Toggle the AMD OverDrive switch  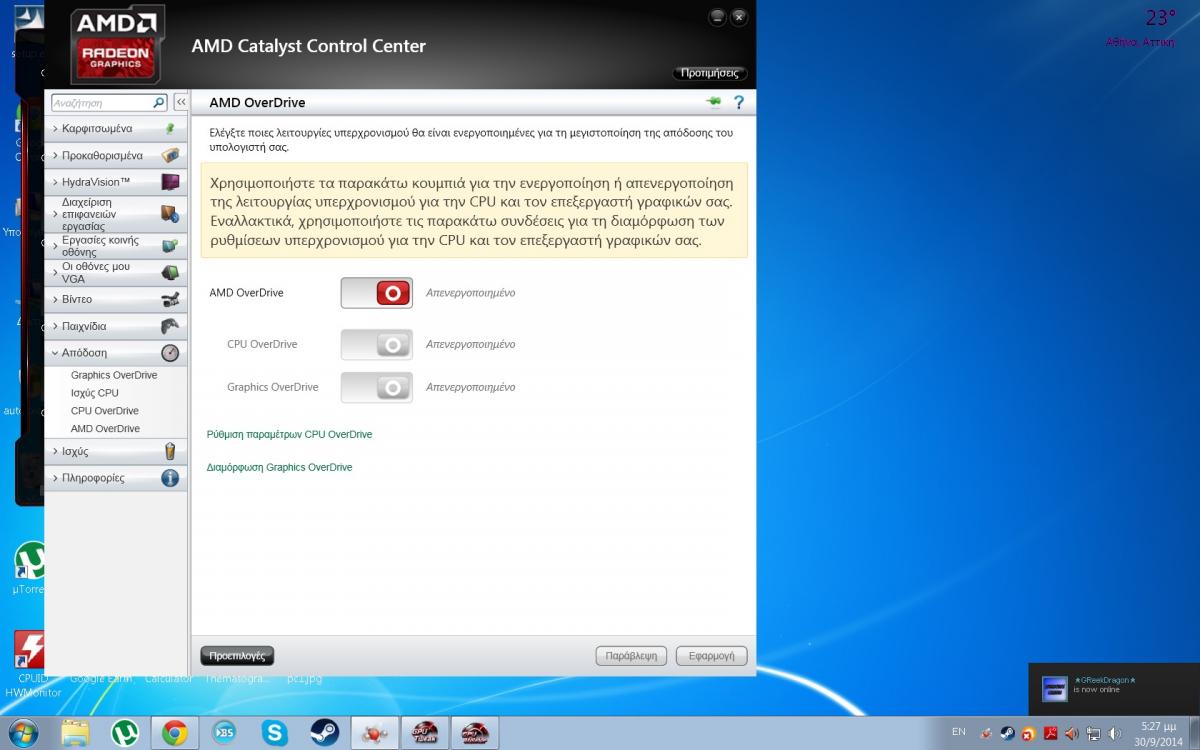pos(377,293)
